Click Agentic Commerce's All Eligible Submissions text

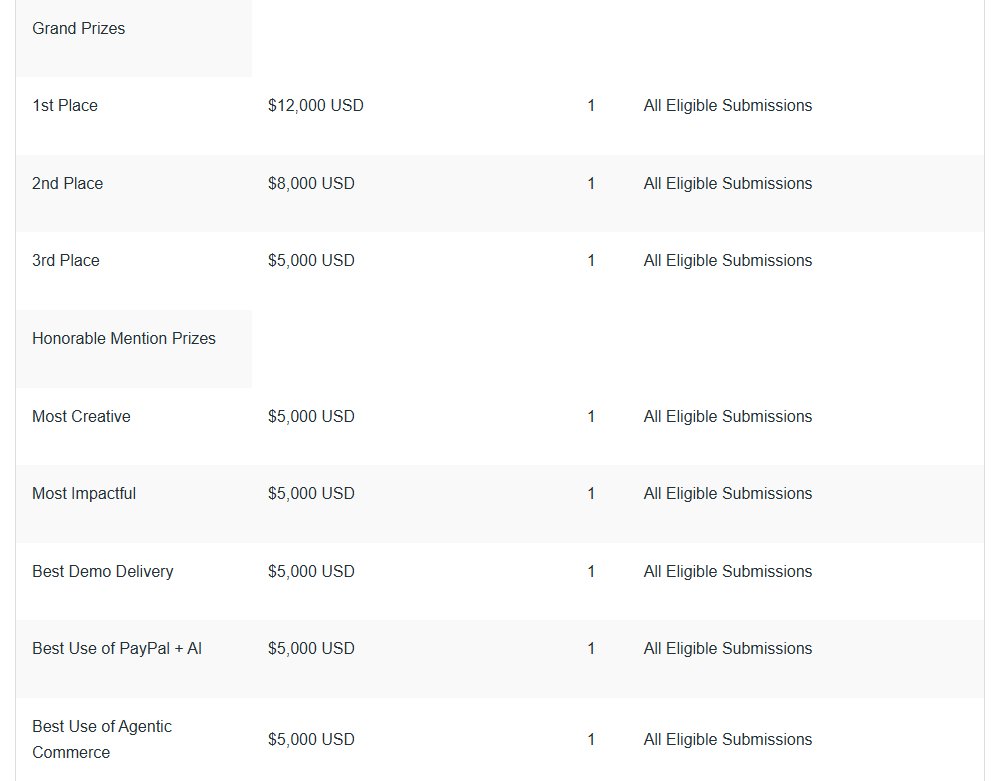click(x=728, y=740)
